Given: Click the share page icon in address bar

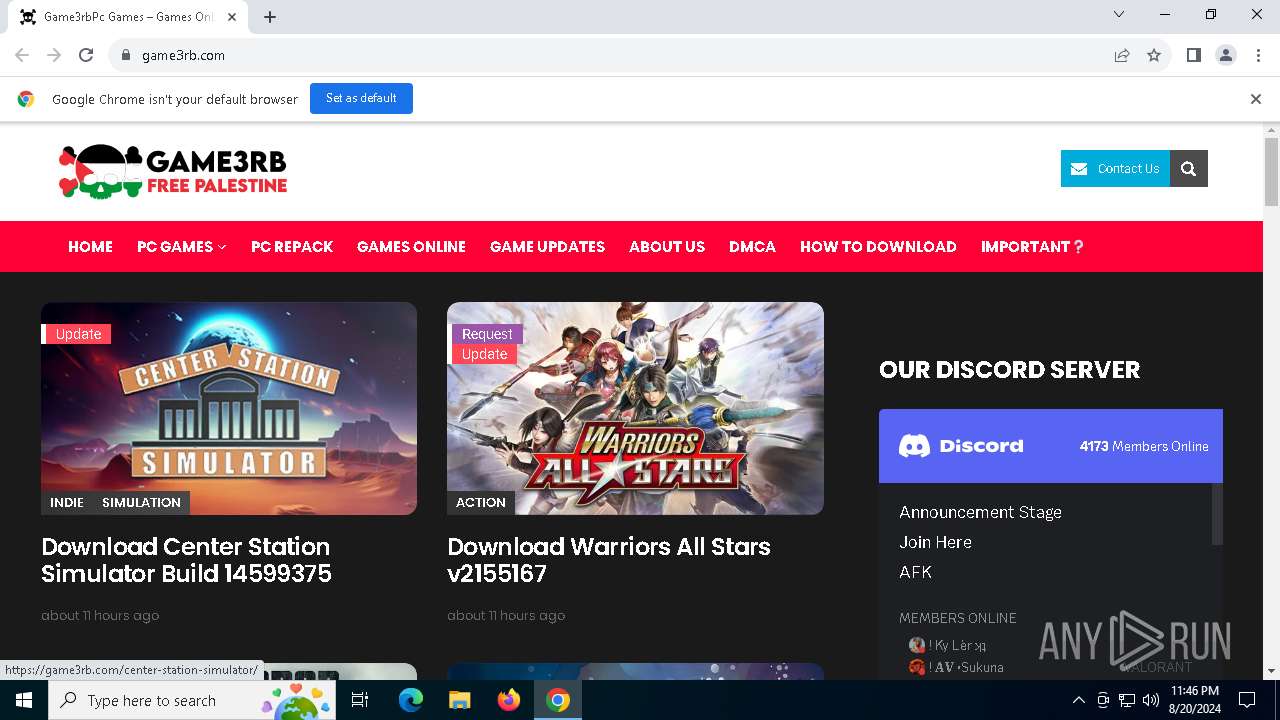Looking at the screenshot, I should coord(1122,55).
